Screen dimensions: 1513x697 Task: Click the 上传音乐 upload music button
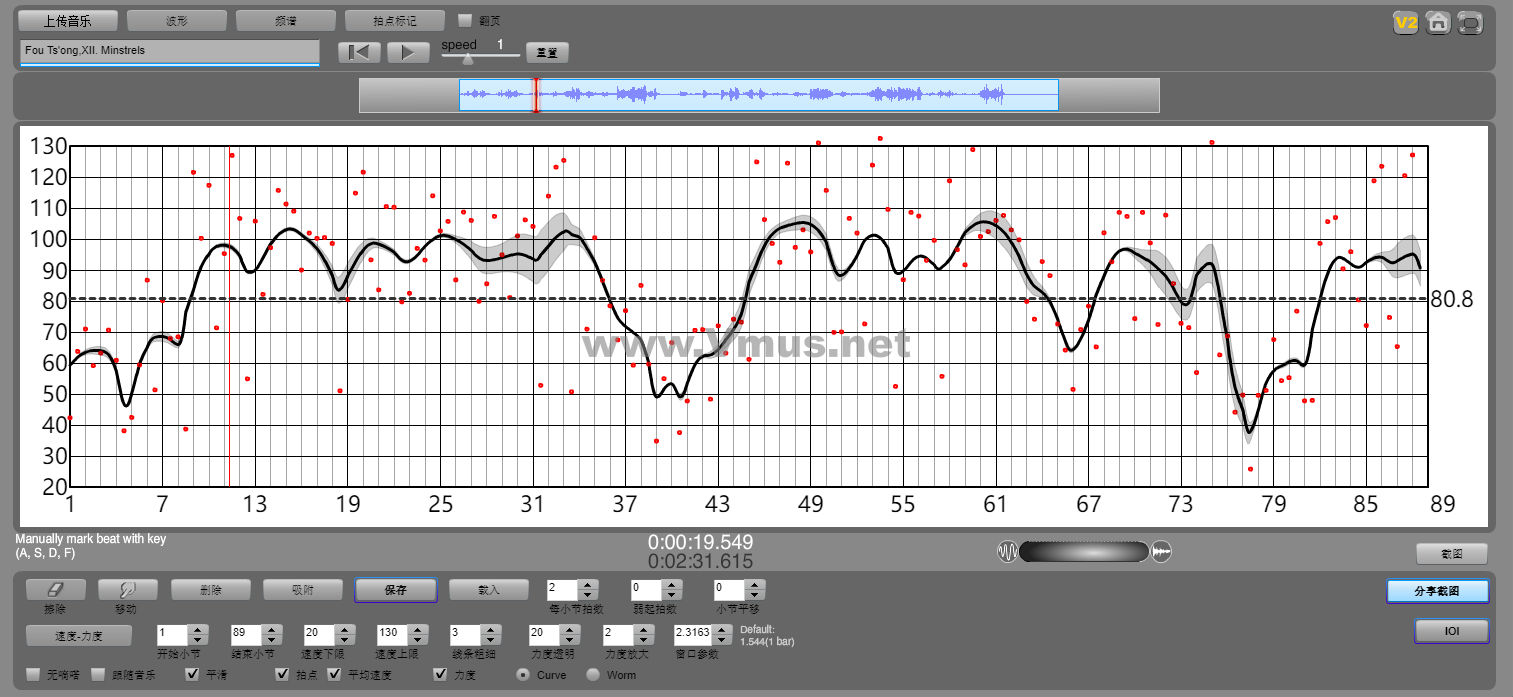(68, 21)
